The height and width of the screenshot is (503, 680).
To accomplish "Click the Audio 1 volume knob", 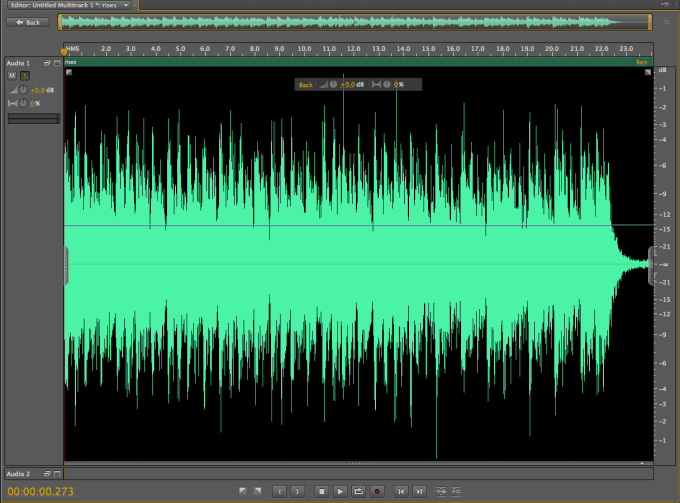I will coord(23,90).
